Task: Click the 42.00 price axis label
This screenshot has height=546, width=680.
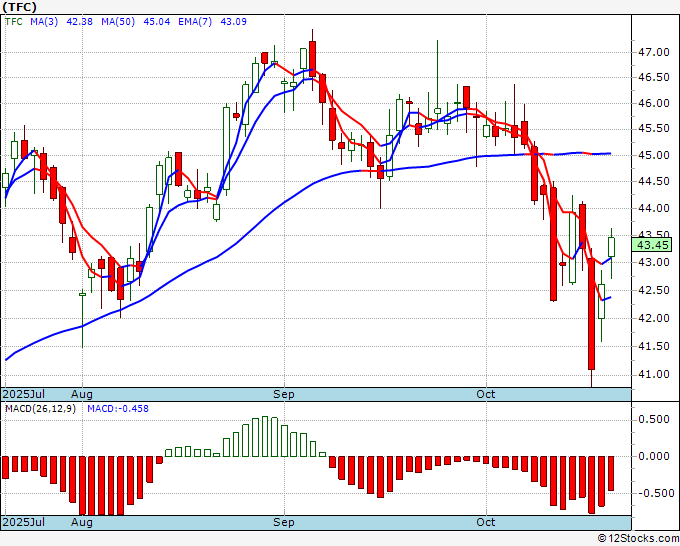Action: pos(654,318)
